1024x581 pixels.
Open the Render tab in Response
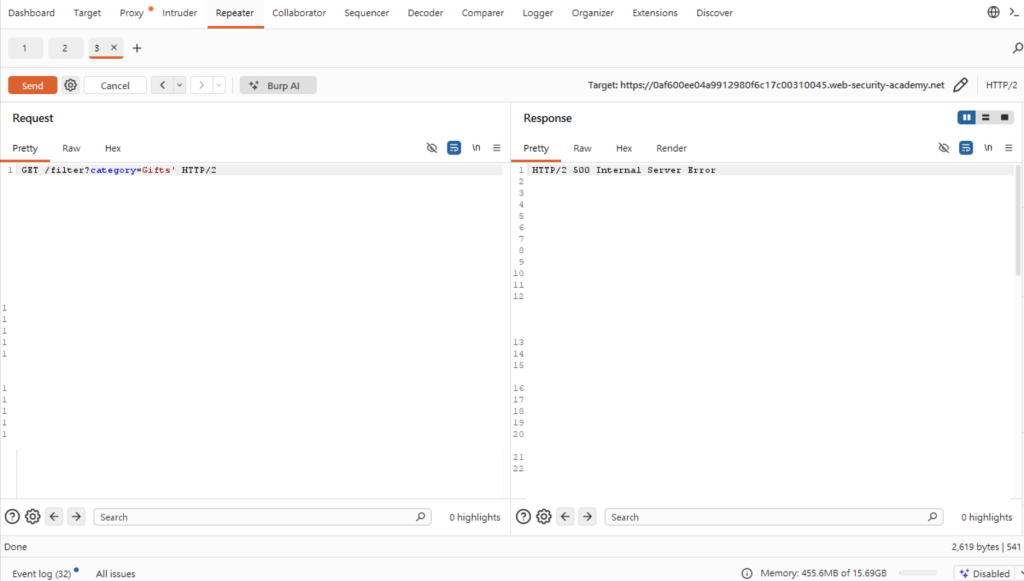[671, 148]
